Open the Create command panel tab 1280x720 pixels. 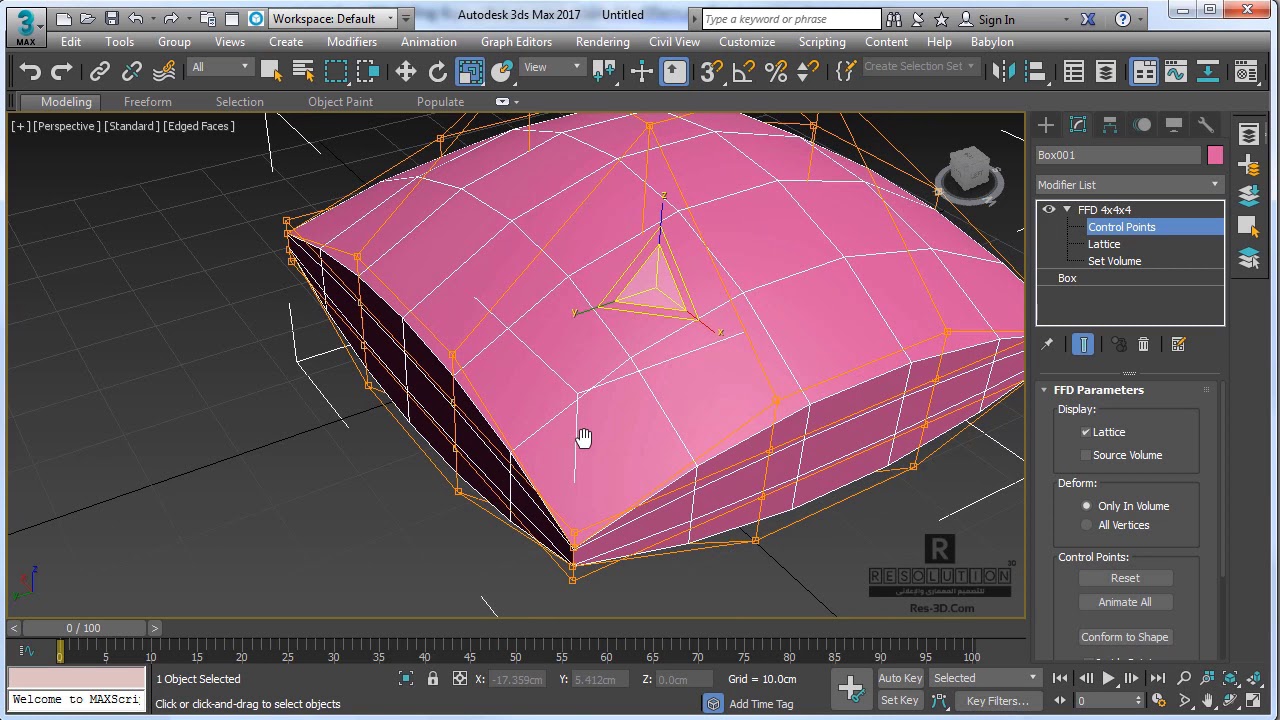1046,125
